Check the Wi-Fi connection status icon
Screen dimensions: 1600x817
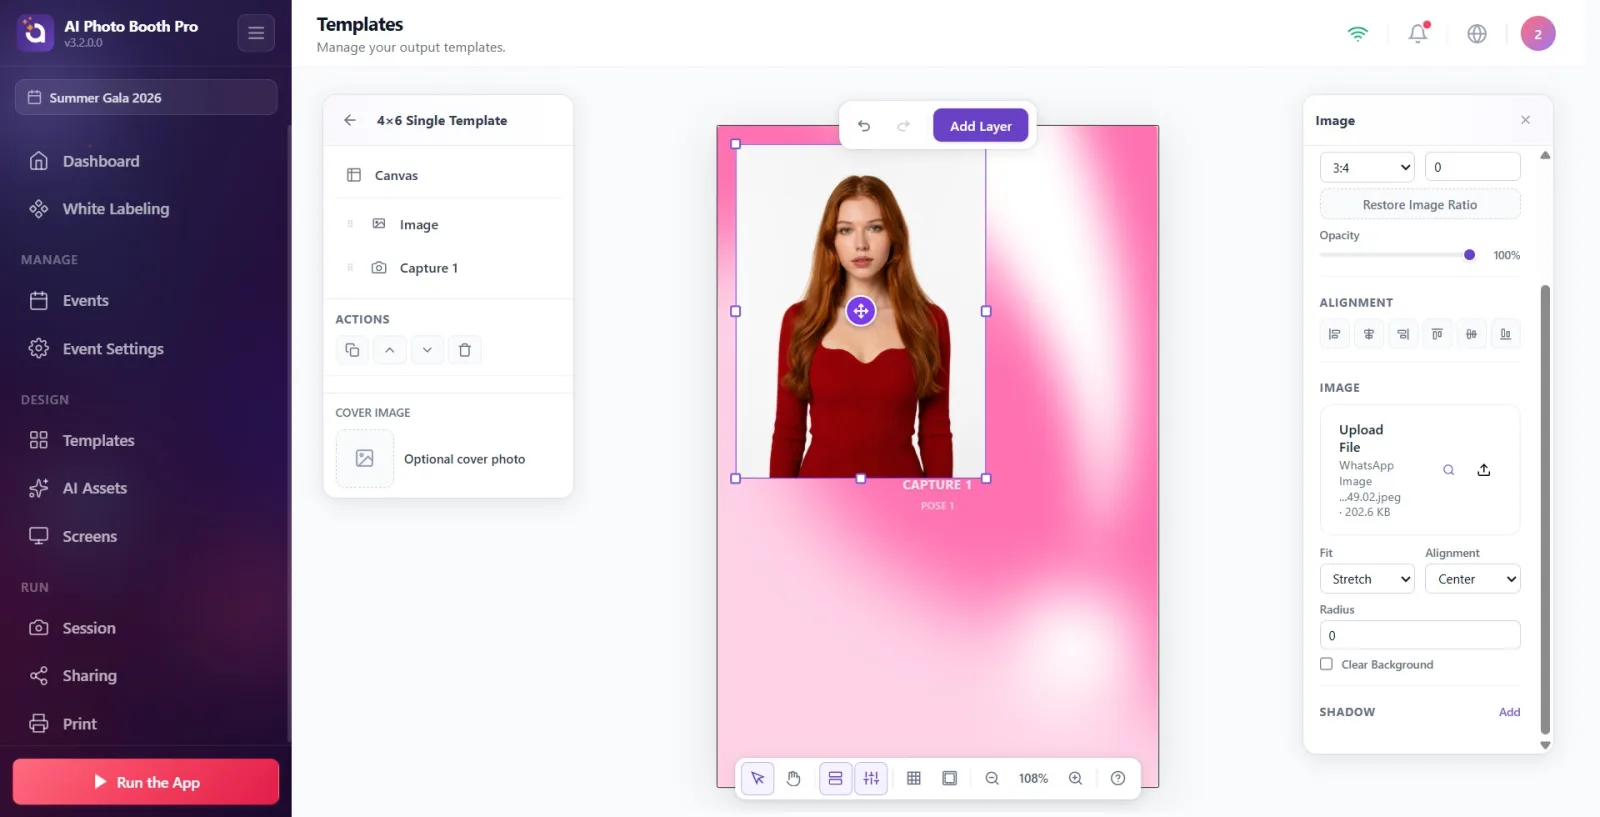pos(1357,34)
